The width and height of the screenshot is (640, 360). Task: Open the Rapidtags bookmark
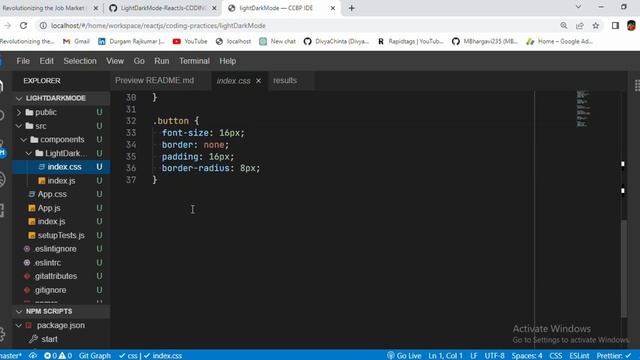click(410, 41)
